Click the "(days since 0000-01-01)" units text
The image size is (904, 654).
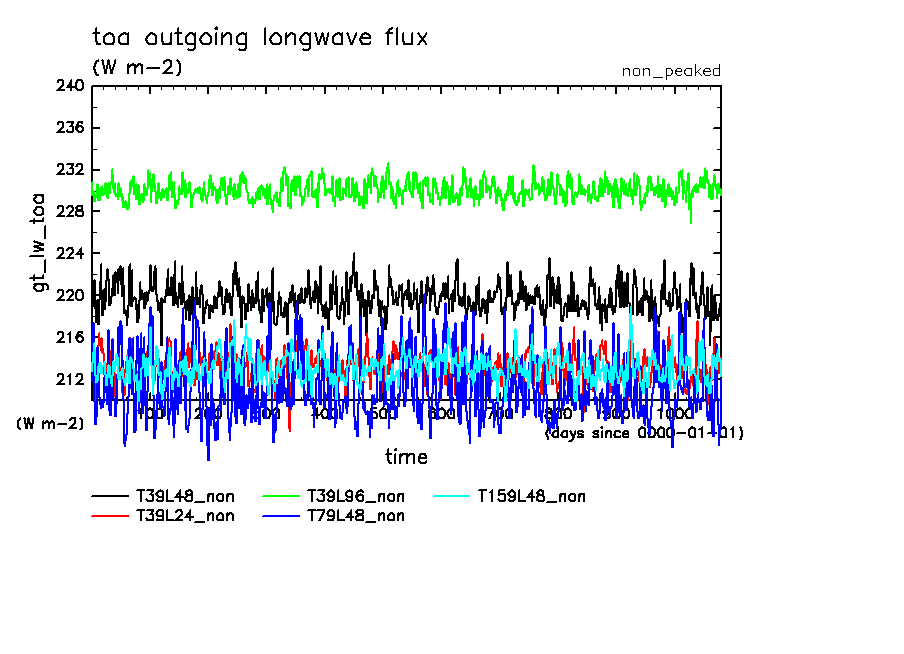click(x=644, y=433)
